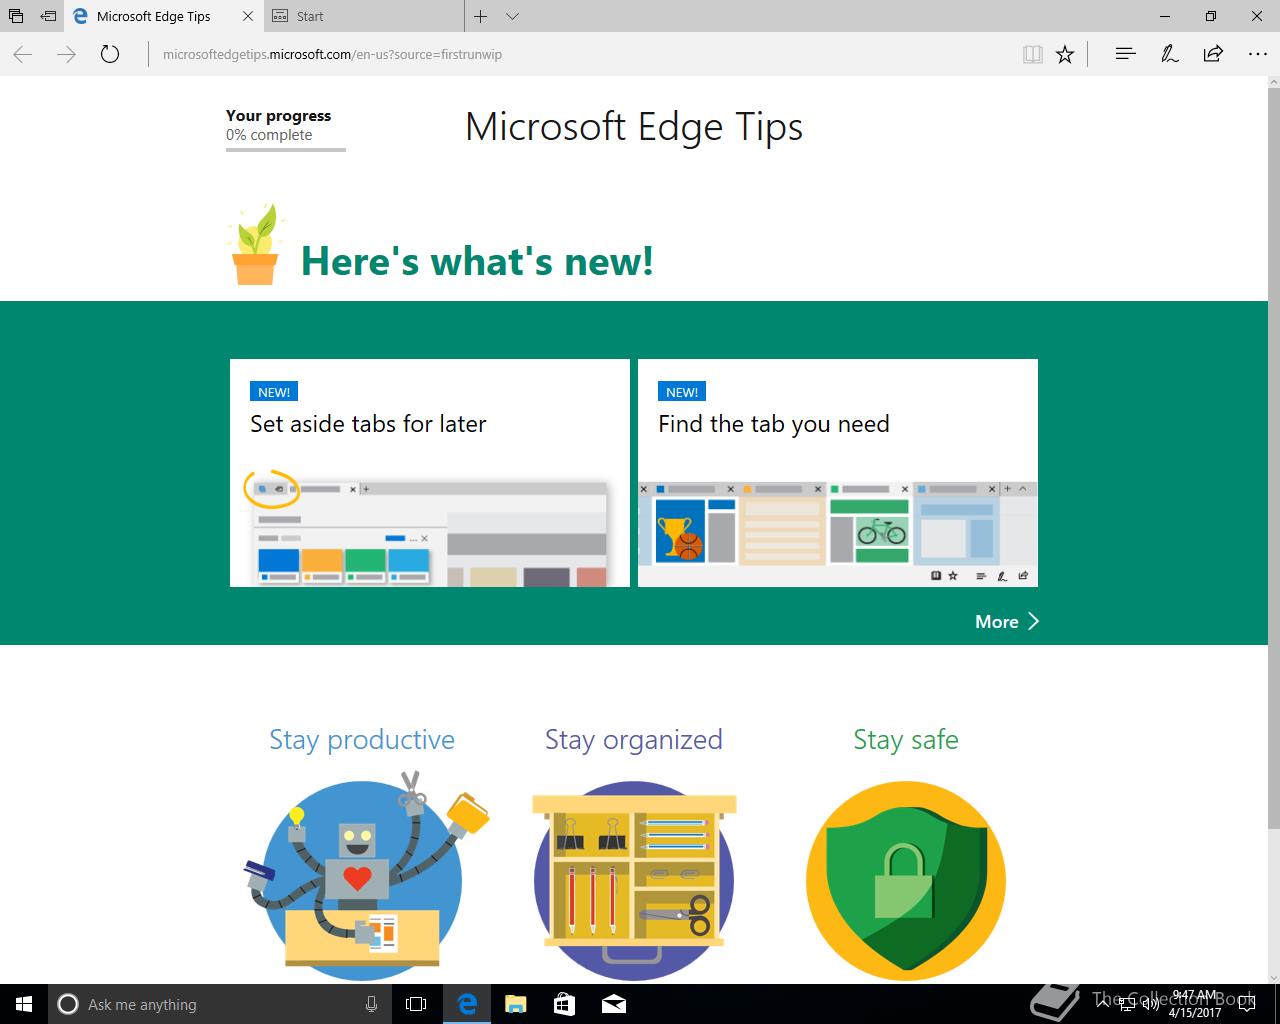Click the address bar URL
1280x1024 pixels.
pyautogui.click(x=332, y=54)
